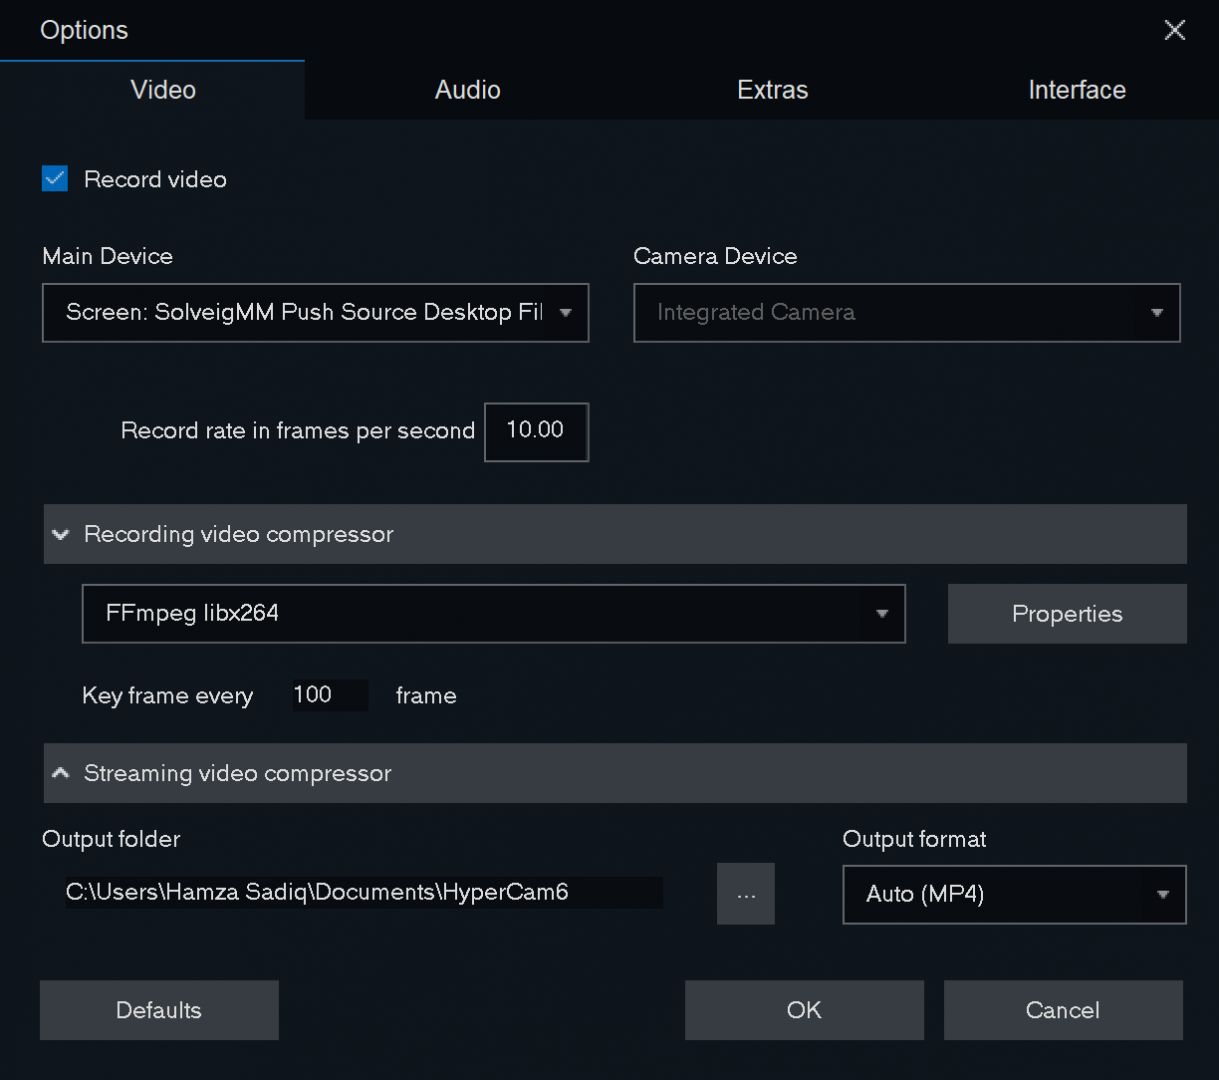The width and height of the screenshot is (1219, 1080).
Task: Click the "Camera Device" label
Action: 716,256
